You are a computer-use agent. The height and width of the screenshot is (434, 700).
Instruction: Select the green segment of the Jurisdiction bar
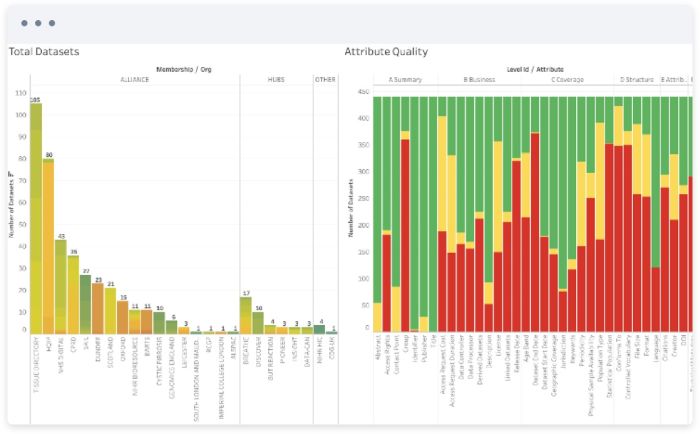pyautogui.click(x=563, y=193)
